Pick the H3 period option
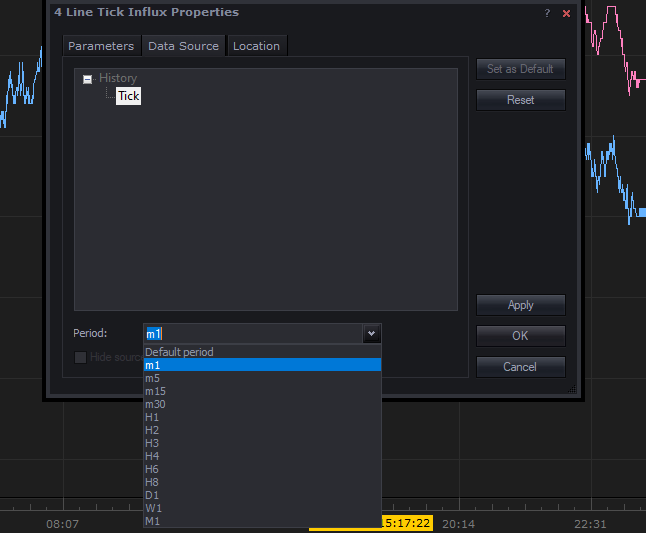 coord(262,443)
